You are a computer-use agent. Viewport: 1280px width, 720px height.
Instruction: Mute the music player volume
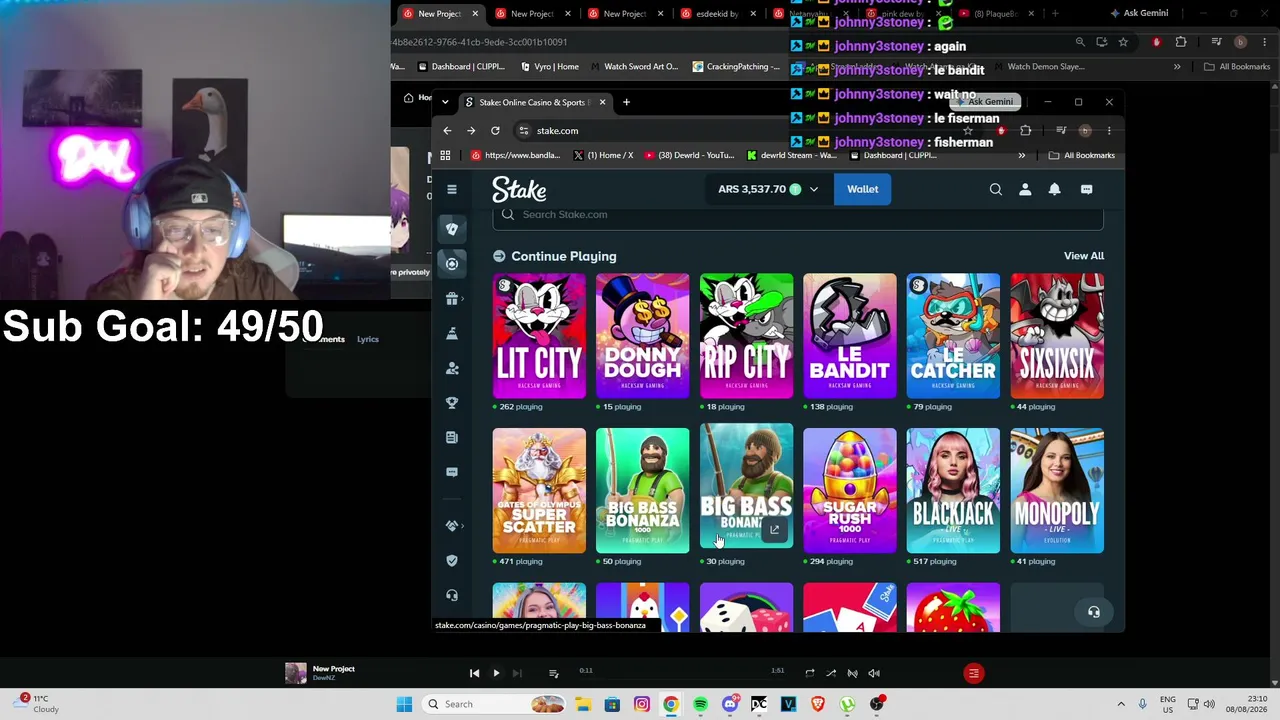(x=874, y=673)
